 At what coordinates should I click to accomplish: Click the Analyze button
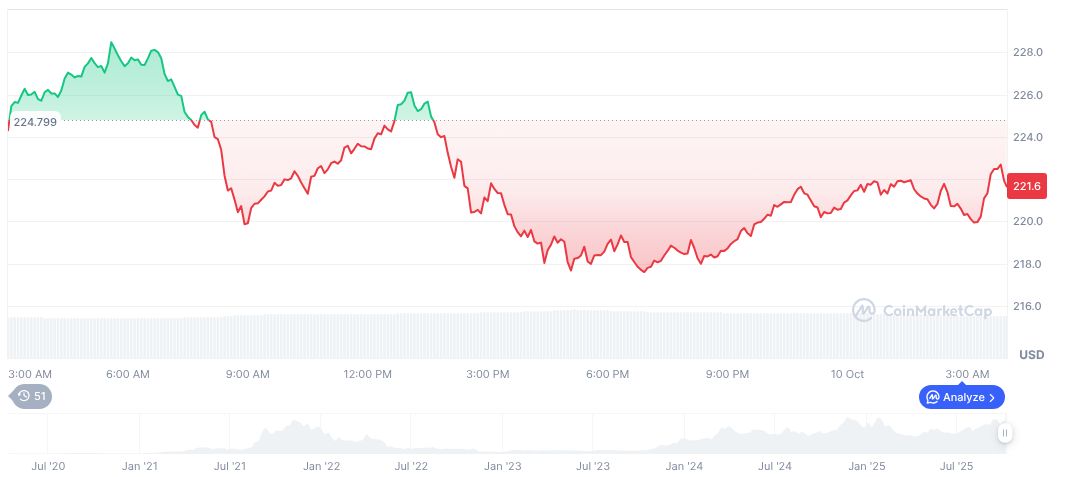coord(961,397)
